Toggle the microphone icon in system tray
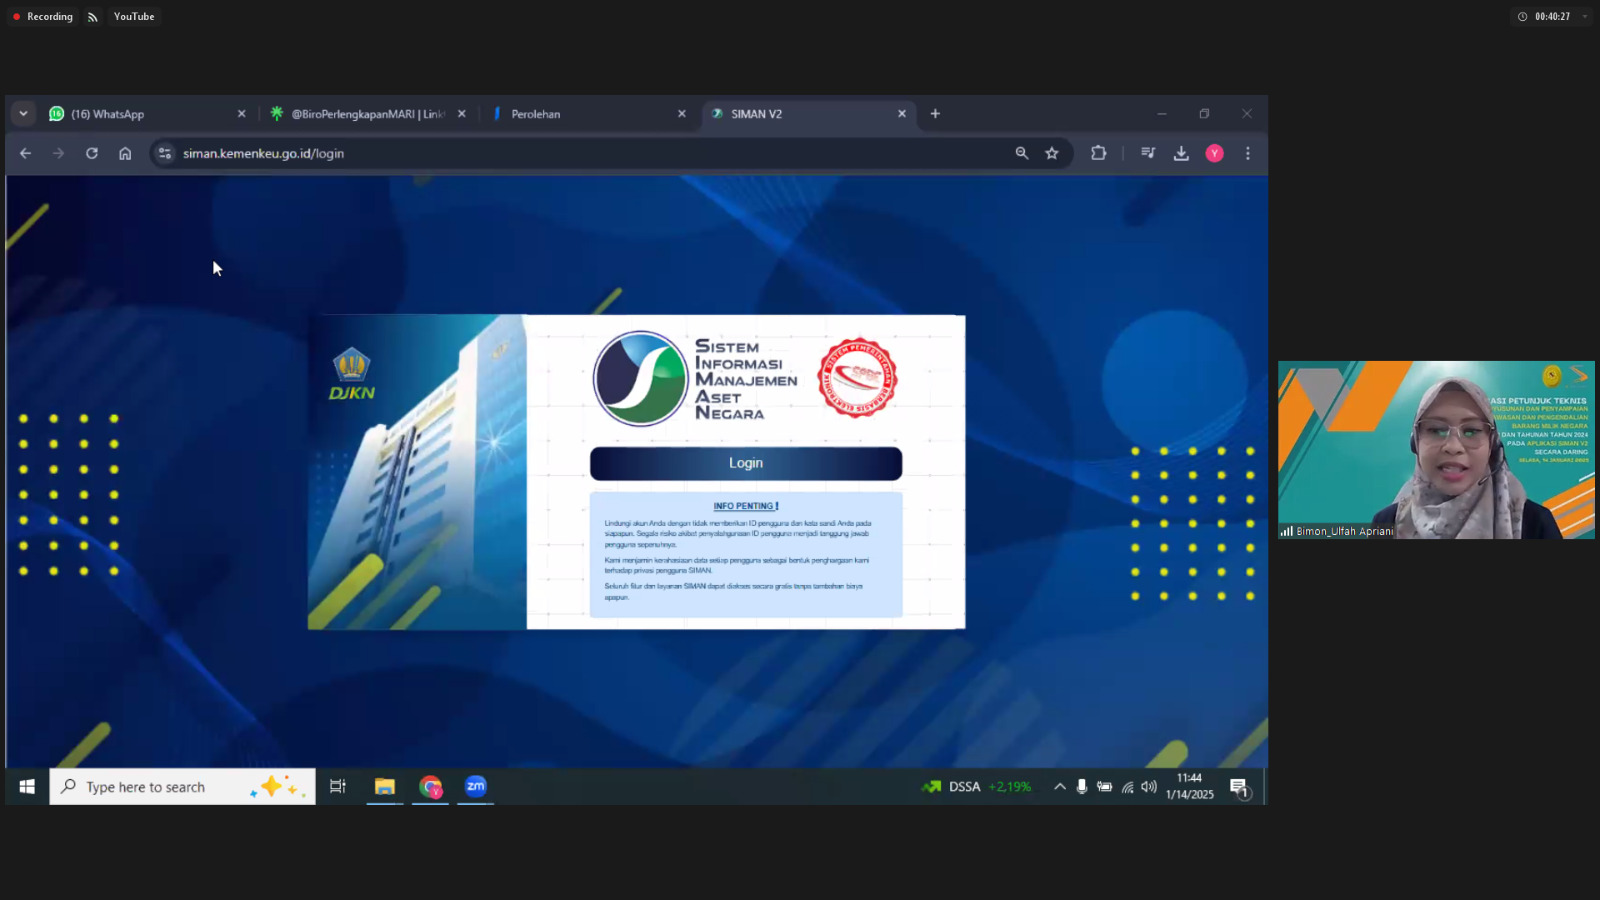This screenshot has height=900, width=1600. point(1081,787)
